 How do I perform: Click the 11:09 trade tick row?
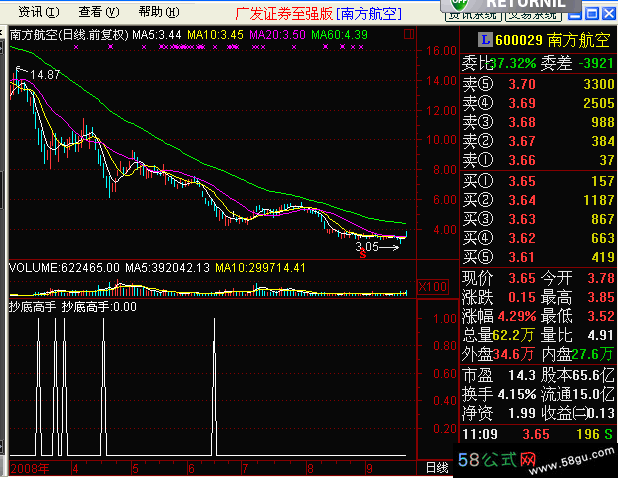coord(538,434)
